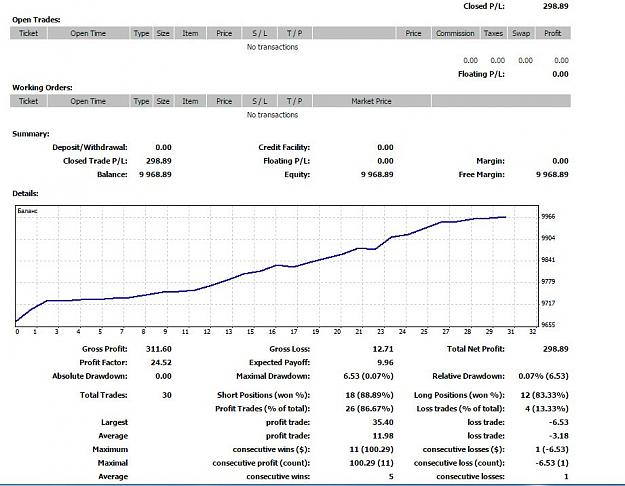
Task: Click the 'Closed Trade P/L:' label
Action: [95, 161]
